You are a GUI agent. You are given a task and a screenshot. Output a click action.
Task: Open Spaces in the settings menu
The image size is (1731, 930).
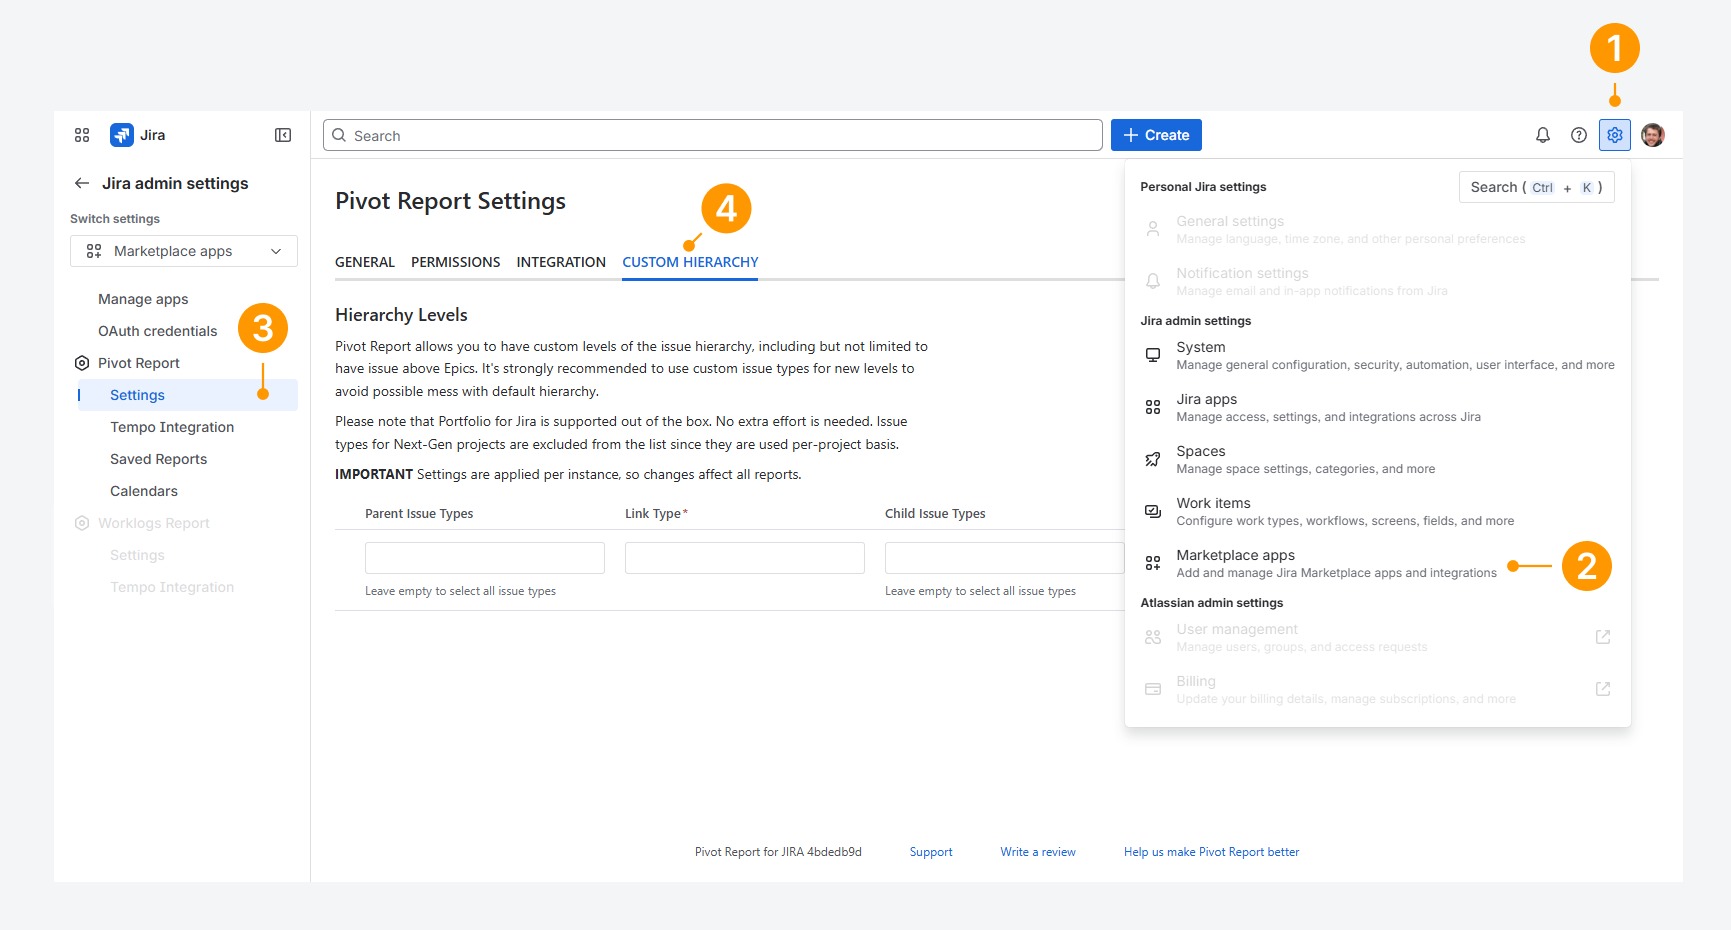(1378, 459)
